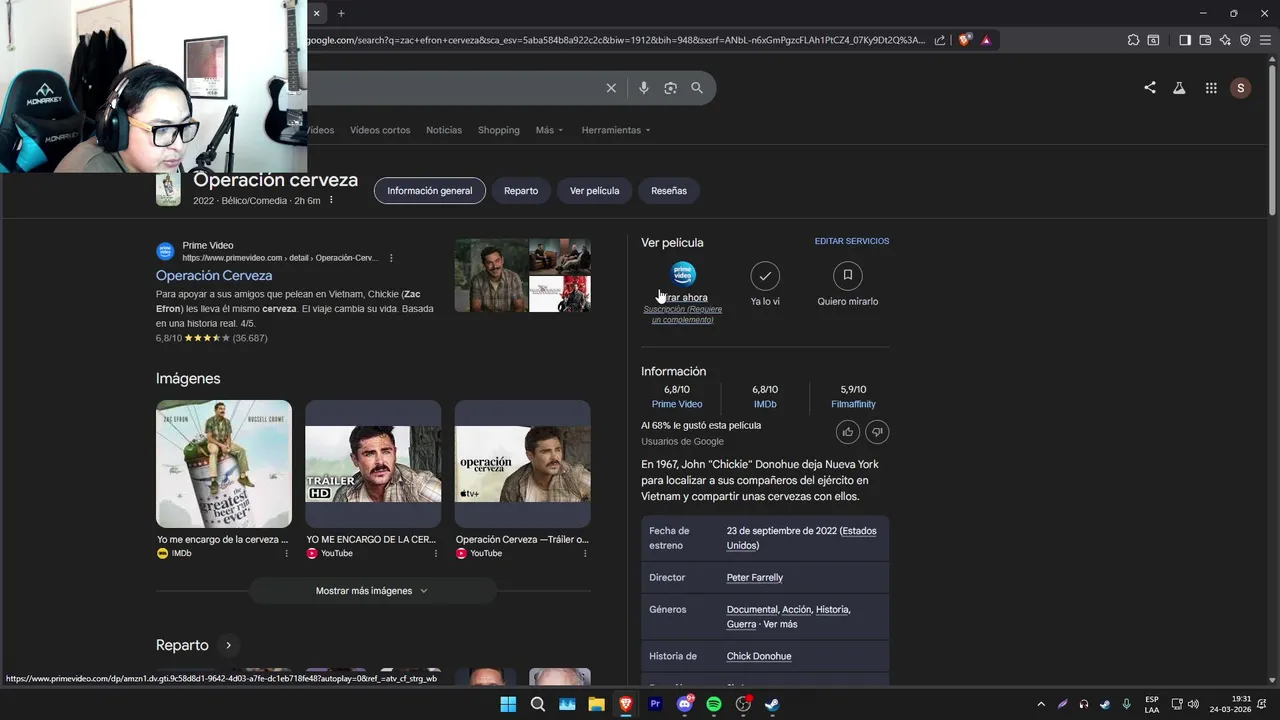The image size is (1280, 720).
Task: Open the 'Chick Donohue' link
Action: point(759,657)
